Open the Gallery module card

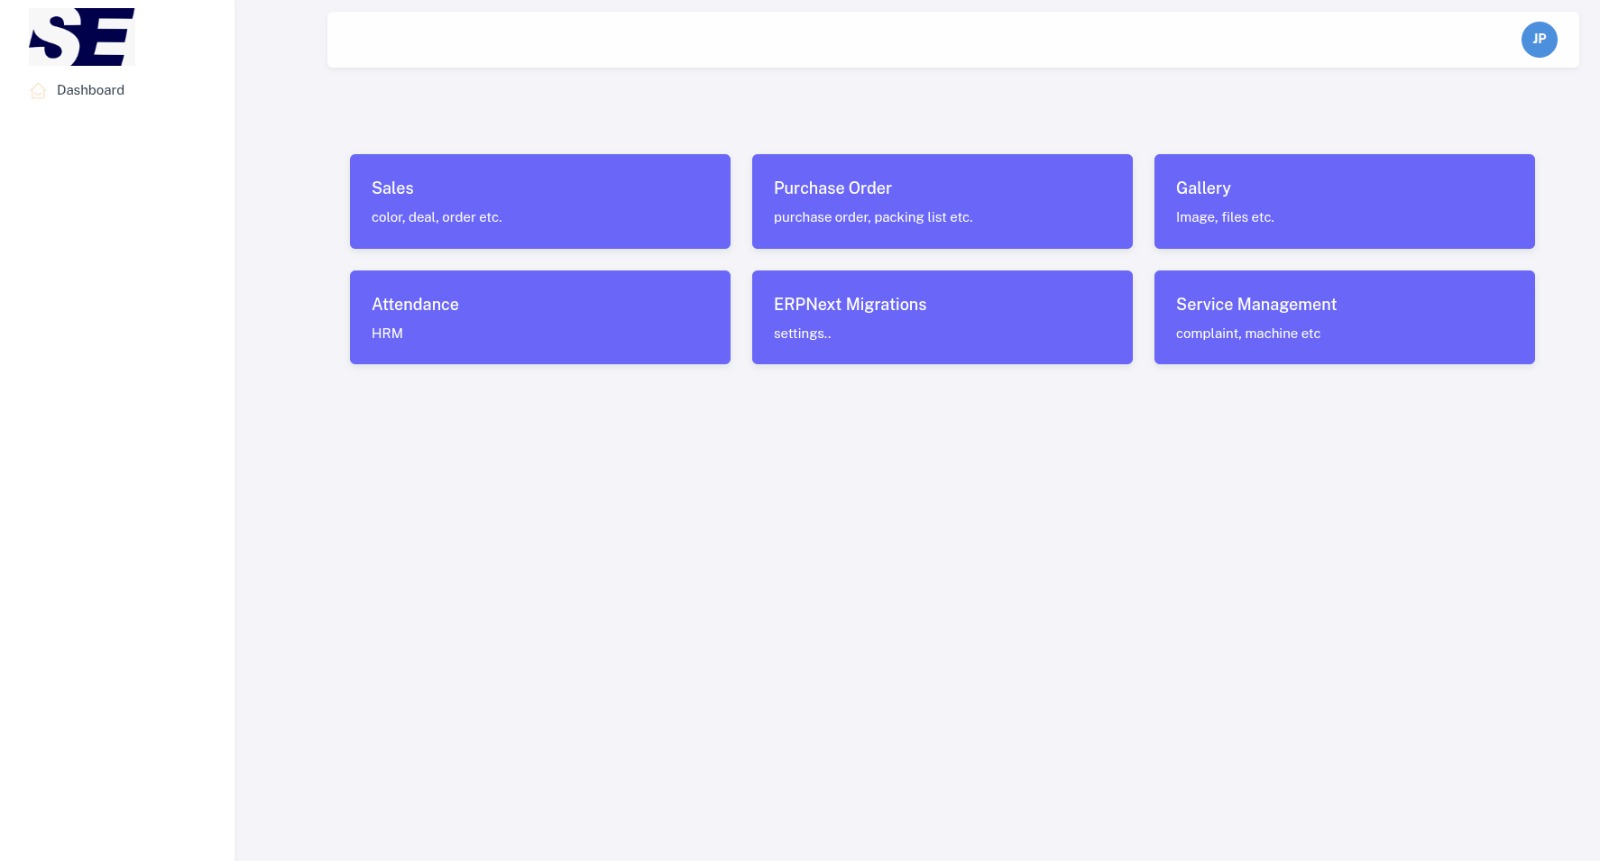tap(1344, 201)
